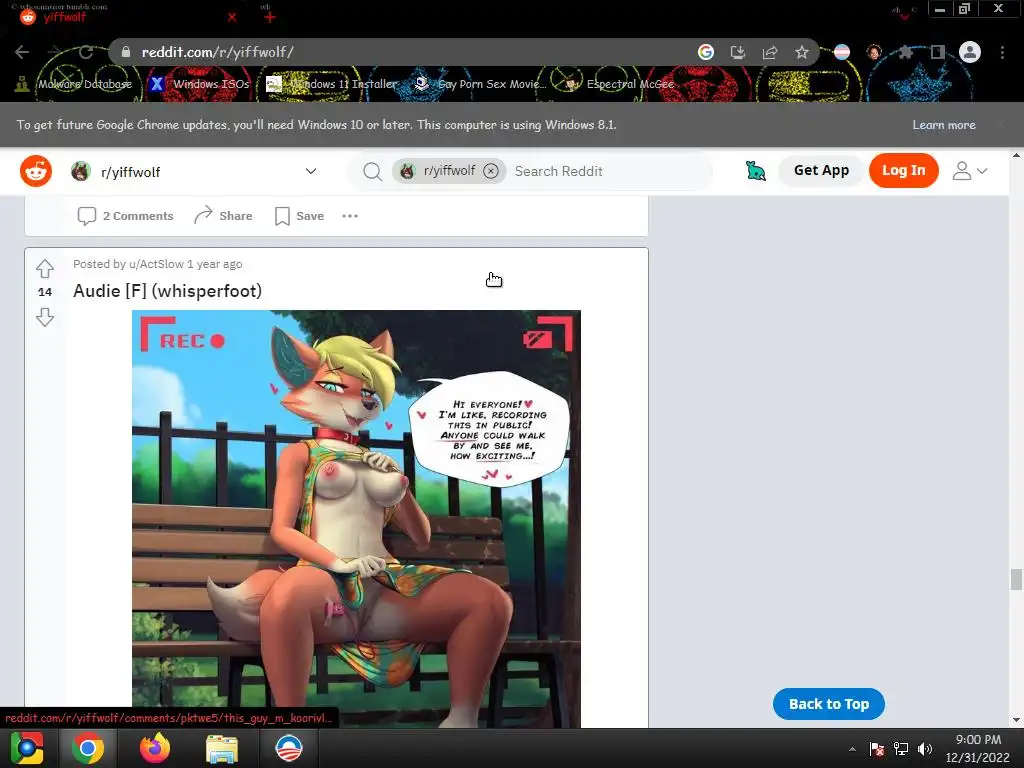The image size is (1024, 768).
Task: Expand the r/yiffwolf community dropdown chevron
Action: (x=311, y=171)
